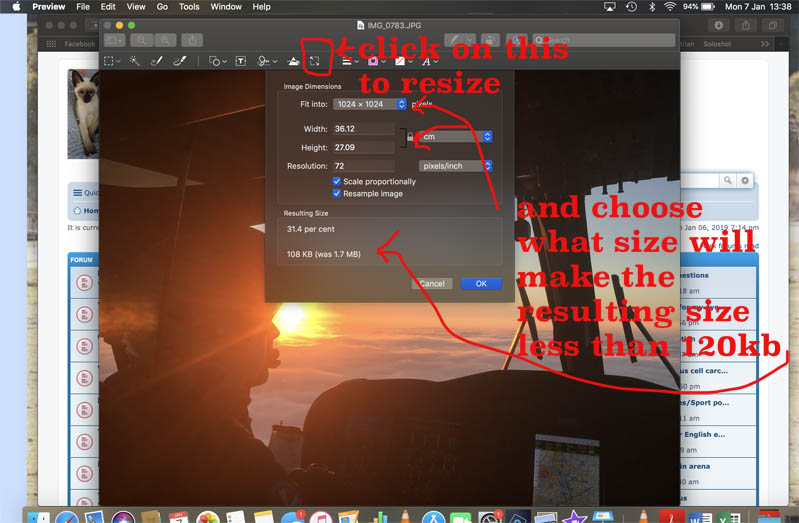Click the '31.4 per cent' text
Viewport: 799px width, 523px height.
311,229
